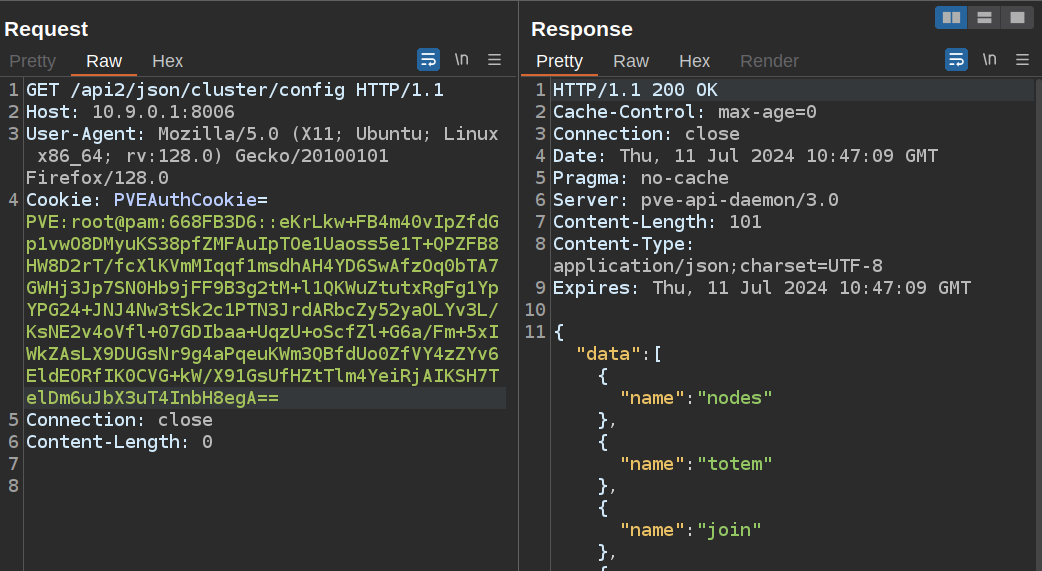Image resolution: width=1042 pixels, height=571 pixels.
Task: Switch Response view to Raw tab
Action: pyautogui.click(x=631, y=61)
